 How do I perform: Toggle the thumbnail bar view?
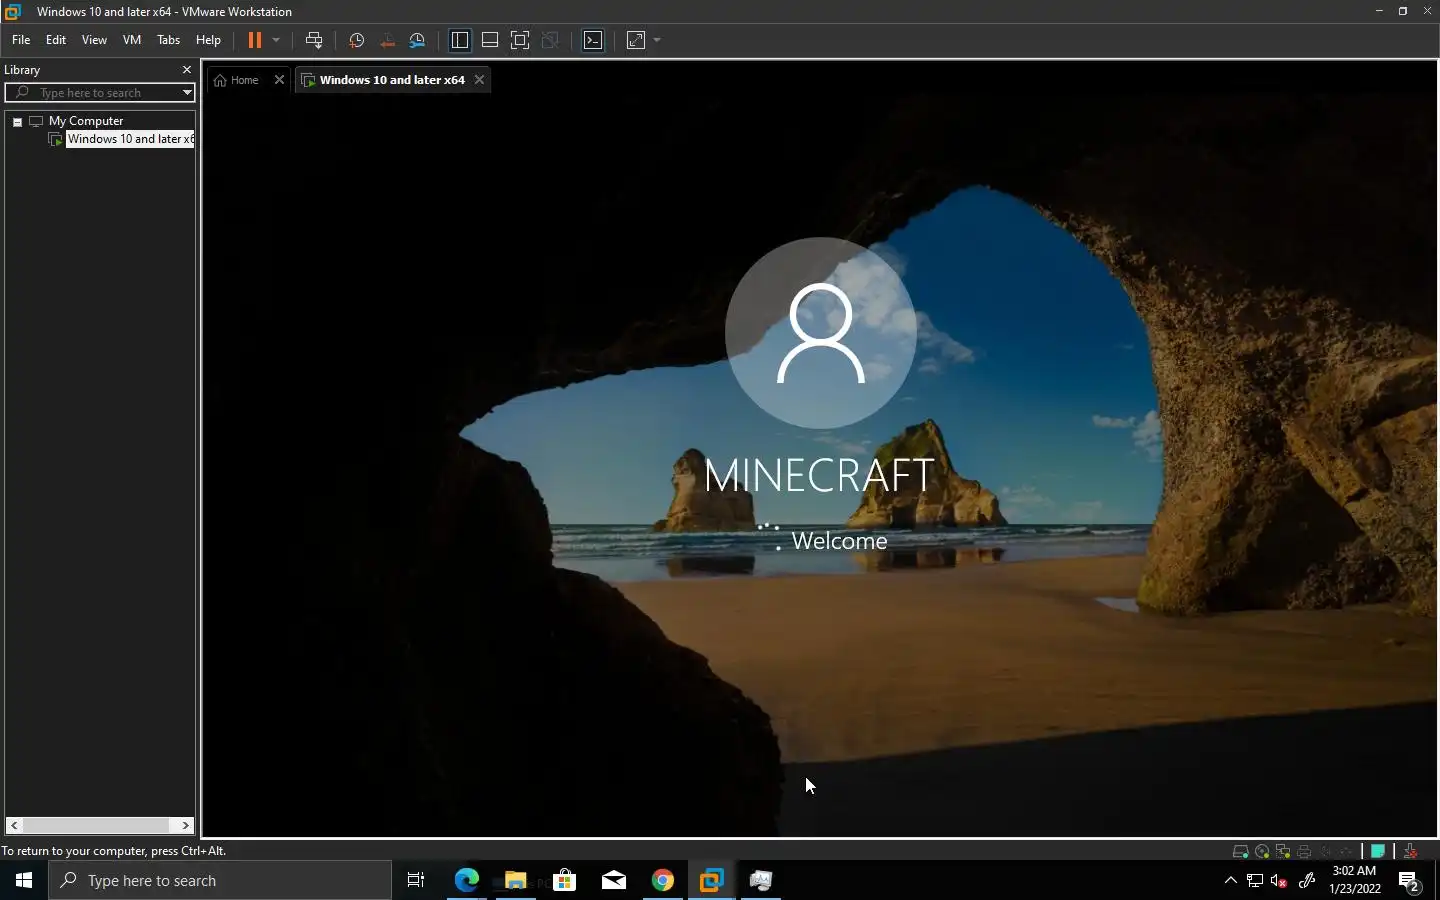(x=490, y=40)
